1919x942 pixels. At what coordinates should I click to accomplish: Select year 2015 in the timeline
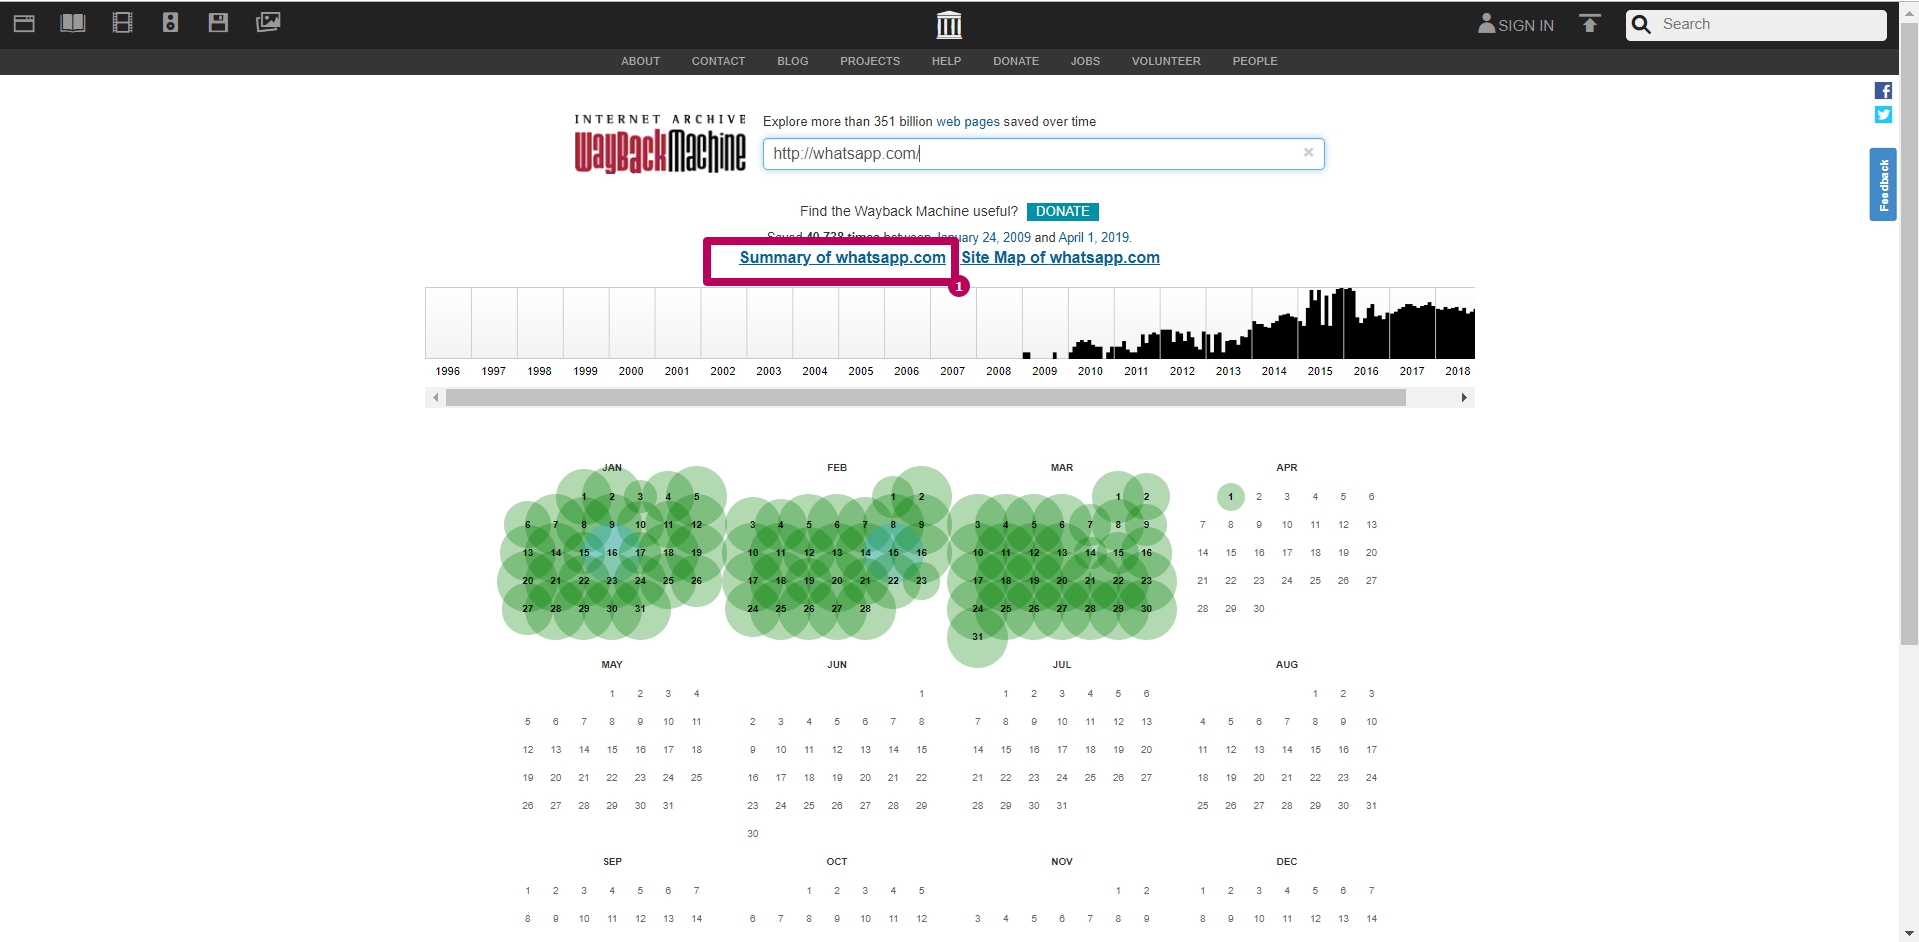[1320, 371]
